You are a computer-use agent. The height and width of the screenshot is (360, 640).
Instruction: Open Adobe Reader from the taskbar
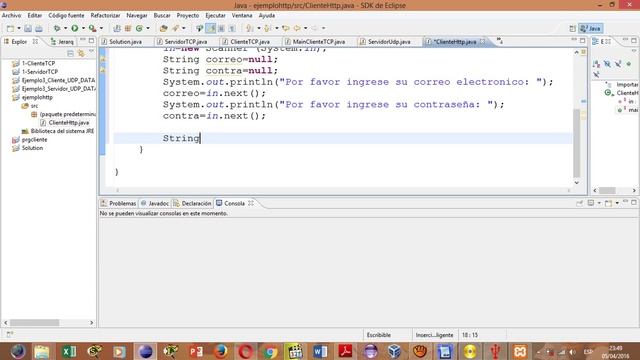pyautogui.click(x=345, y=351)
